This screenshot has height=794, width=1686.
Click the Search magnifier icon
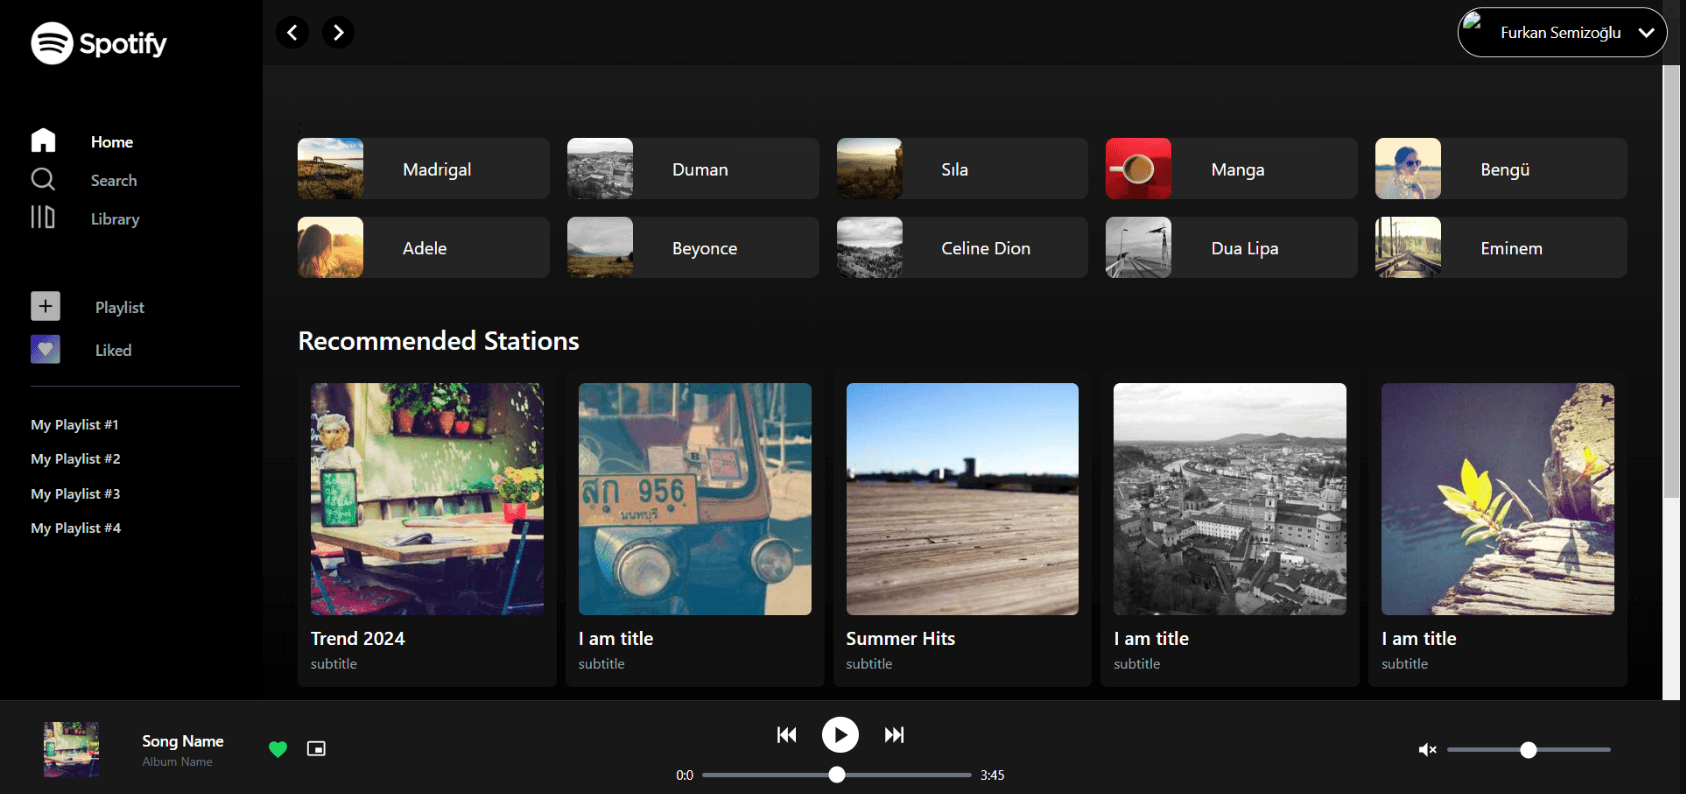(x=43, y=179)
